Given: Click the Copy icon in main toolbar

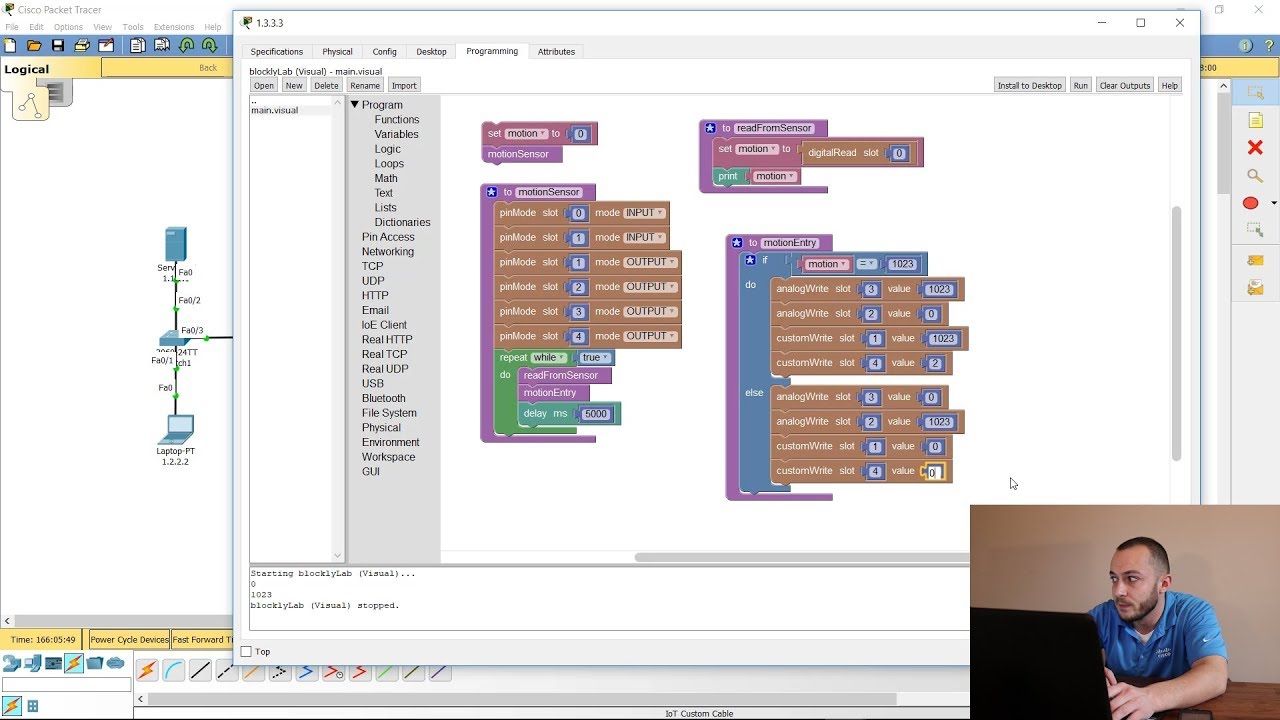Looking at the screenshot, I should tap(138, 45).
